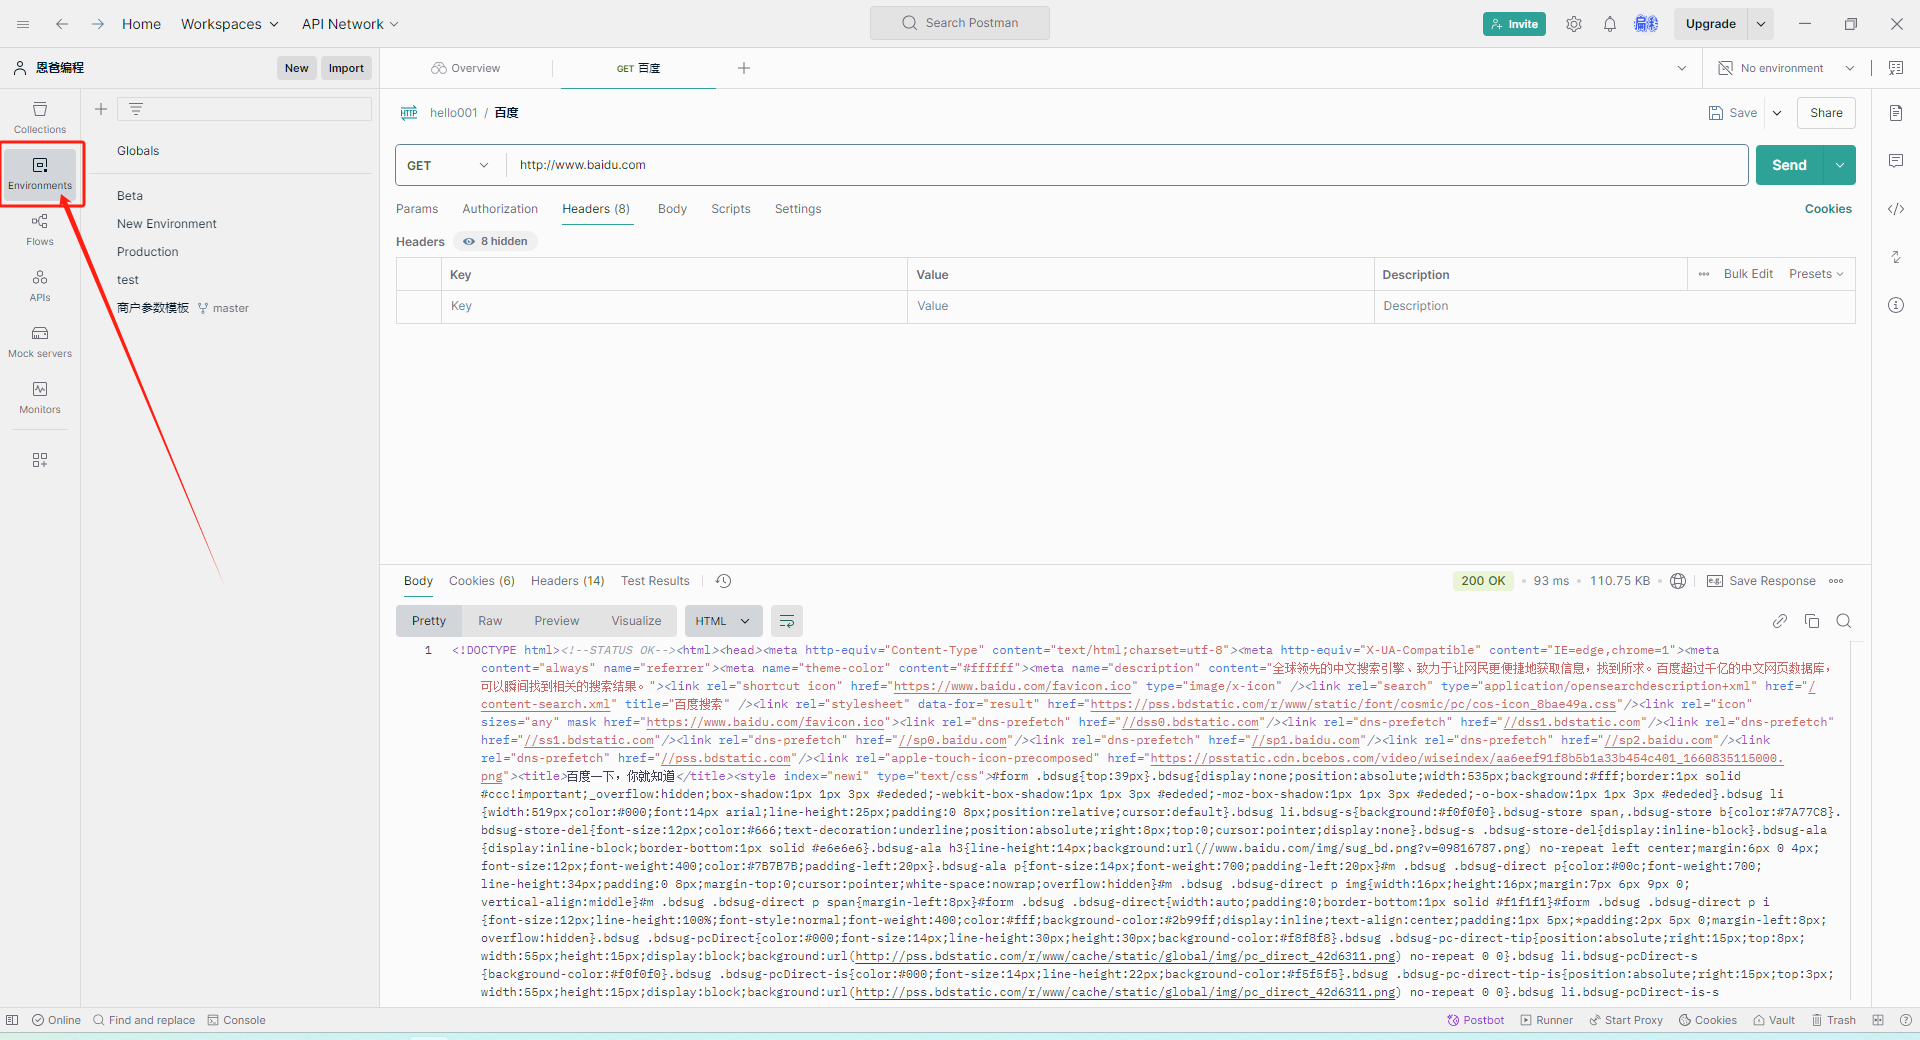Click Bulk Edit in headers table

pyautogui.click(x=1748, y=274)
